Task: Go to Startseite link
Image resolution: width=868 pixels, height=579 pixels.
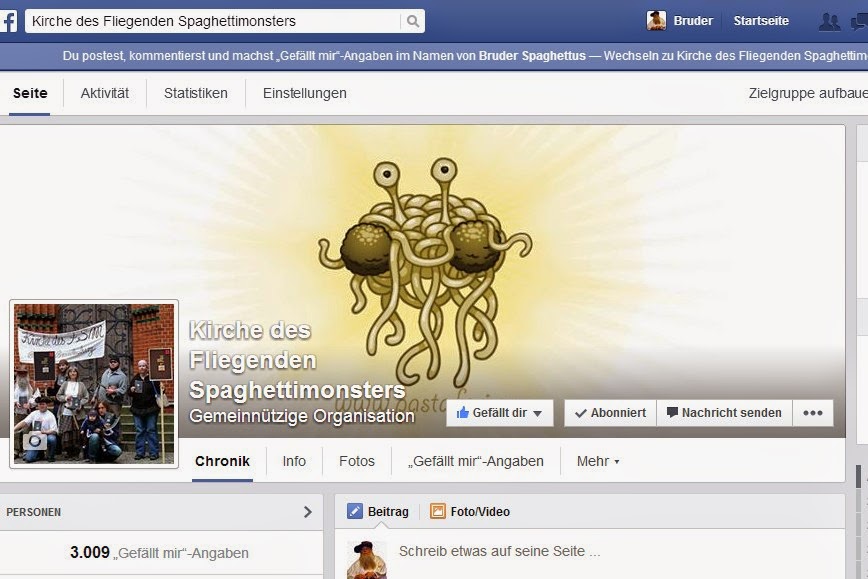Action: pyautogui.click(x=760, y=21)
